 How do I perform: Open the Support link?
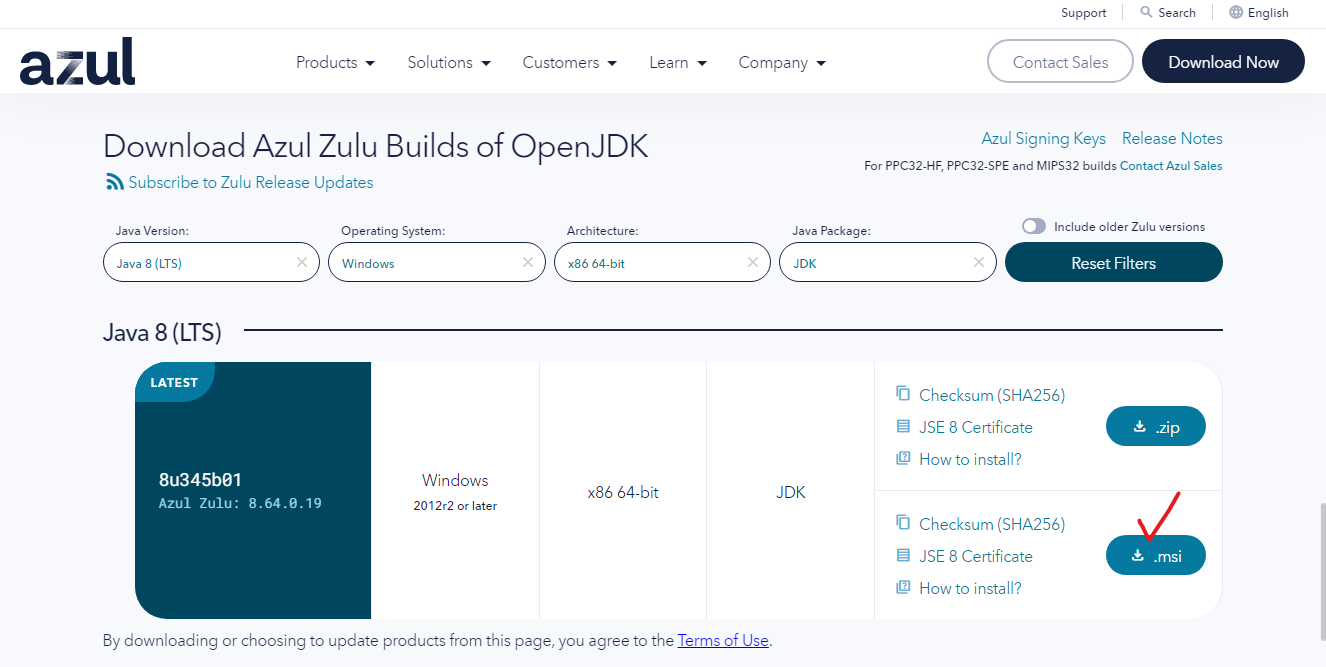[x=1084, y=13]
